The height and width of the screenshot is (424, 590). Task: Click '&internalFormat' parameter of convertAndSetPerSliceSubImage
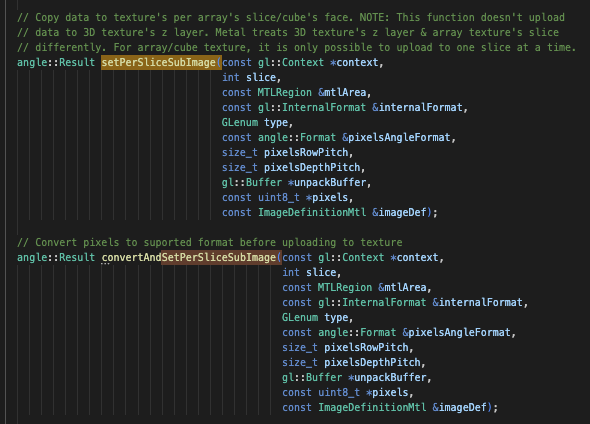477,303
